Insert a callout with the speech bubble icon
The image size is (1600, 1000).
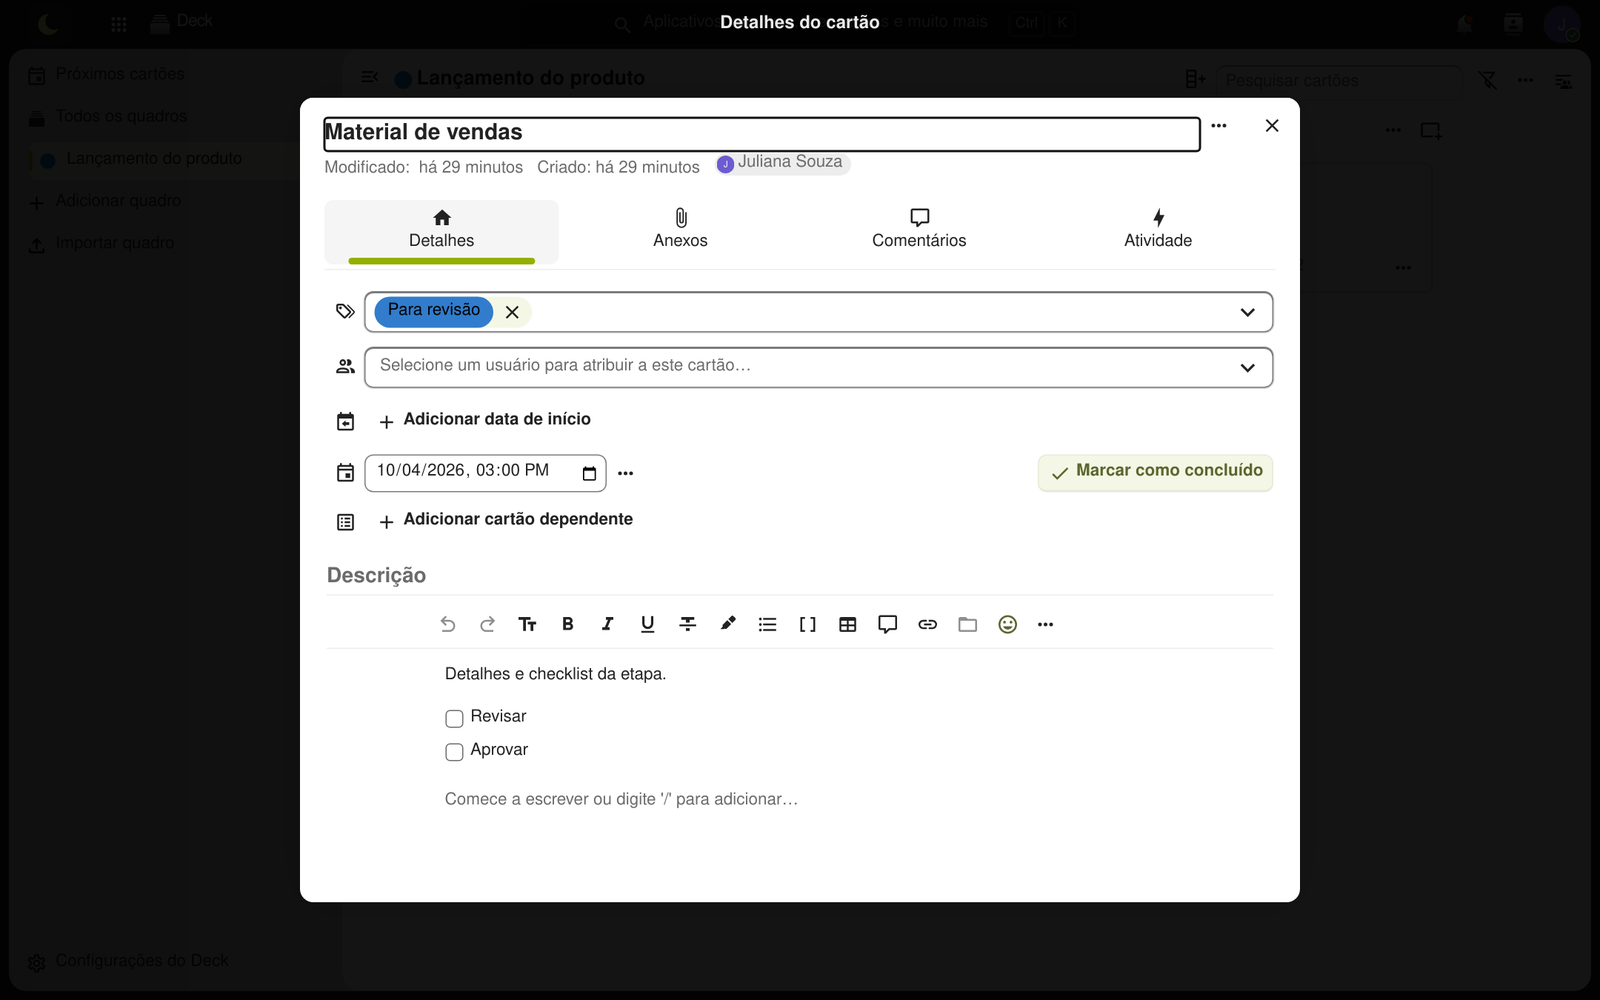[x=888, y=624]
